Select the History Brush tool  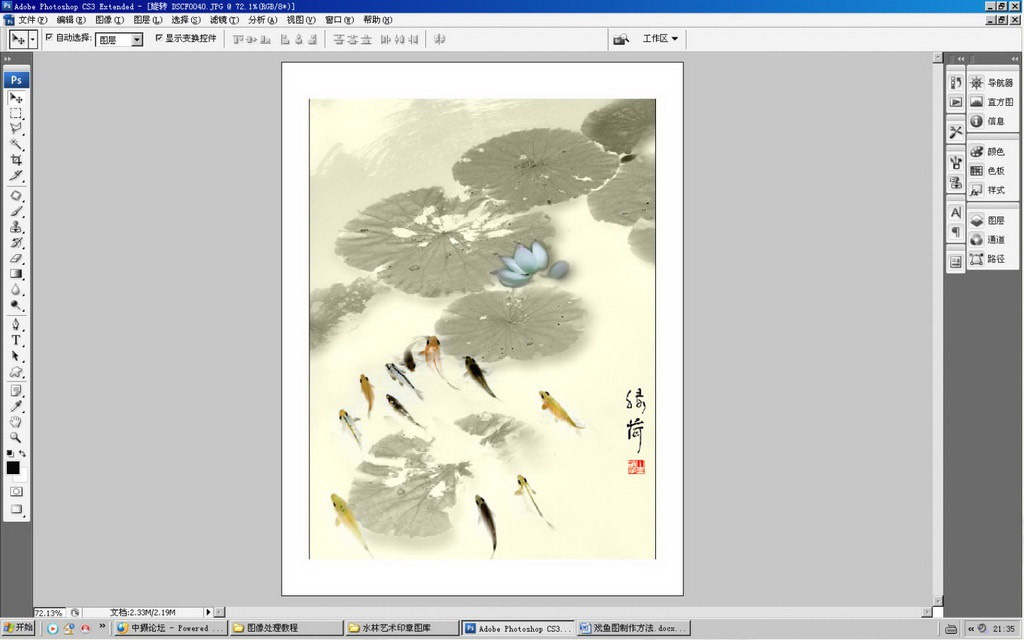tap(16, 242)
